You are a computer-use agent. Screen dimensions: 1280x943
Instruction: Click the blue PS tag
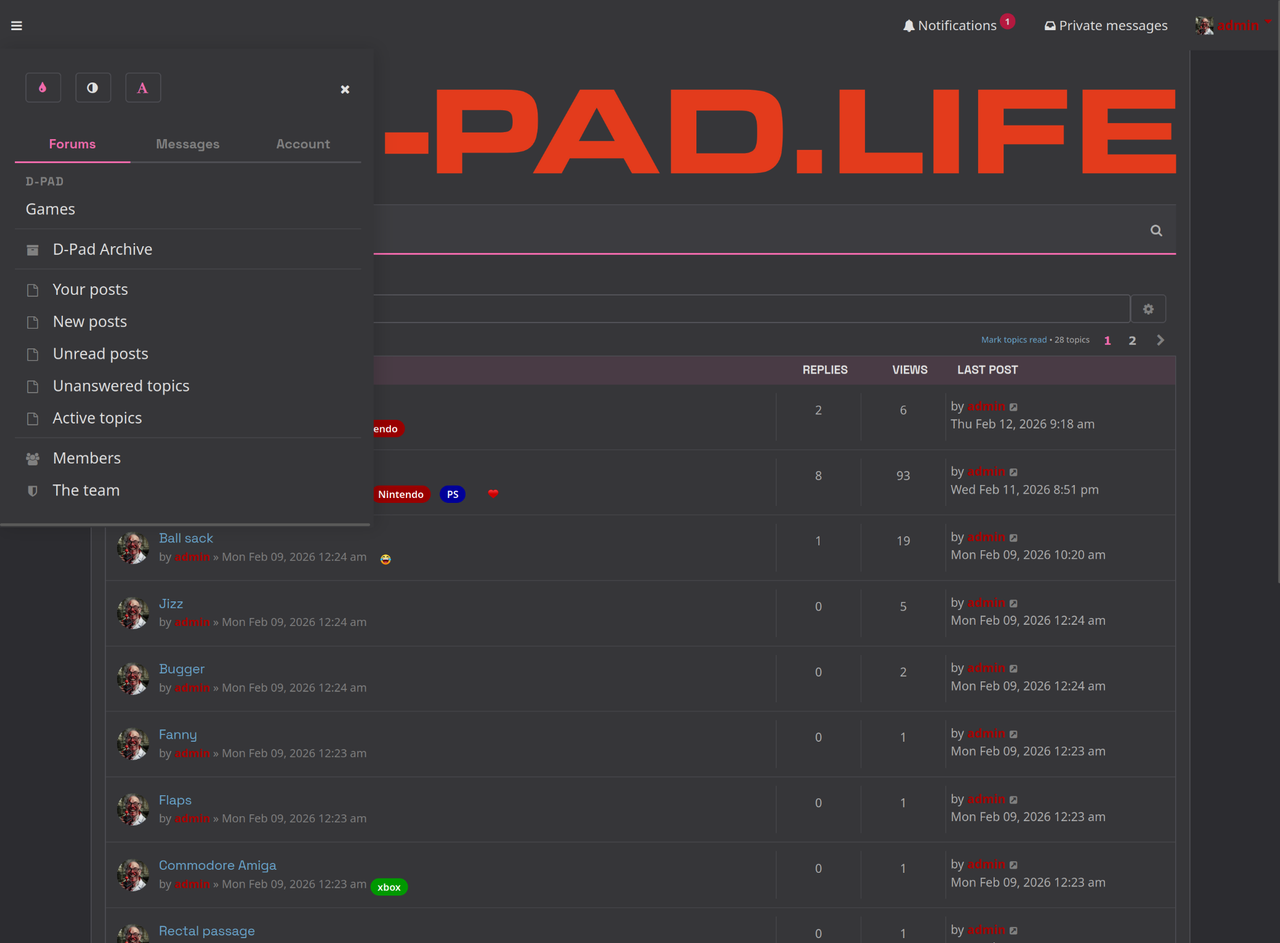point(453,494)
